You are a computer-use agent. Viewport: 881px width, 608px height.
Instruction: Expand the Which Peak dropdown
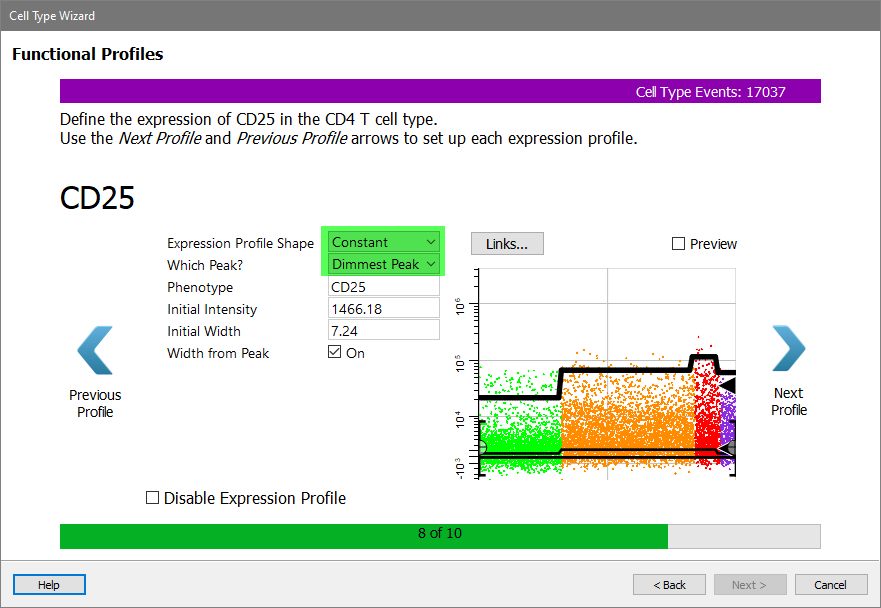pyautogui.click(x=384, y=264)
